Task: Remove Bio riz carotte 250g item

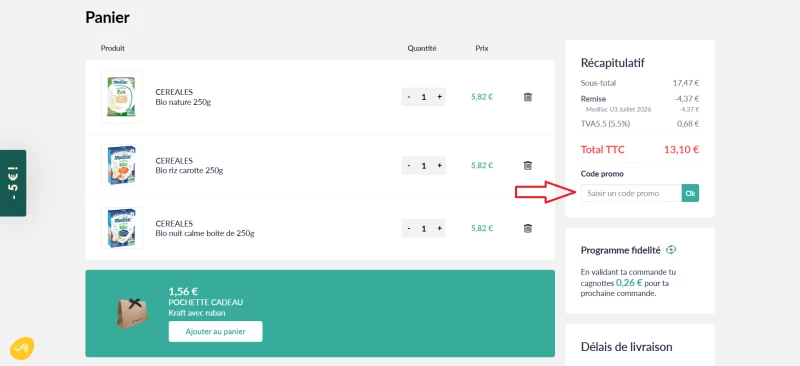Action: tap(528, 165)
